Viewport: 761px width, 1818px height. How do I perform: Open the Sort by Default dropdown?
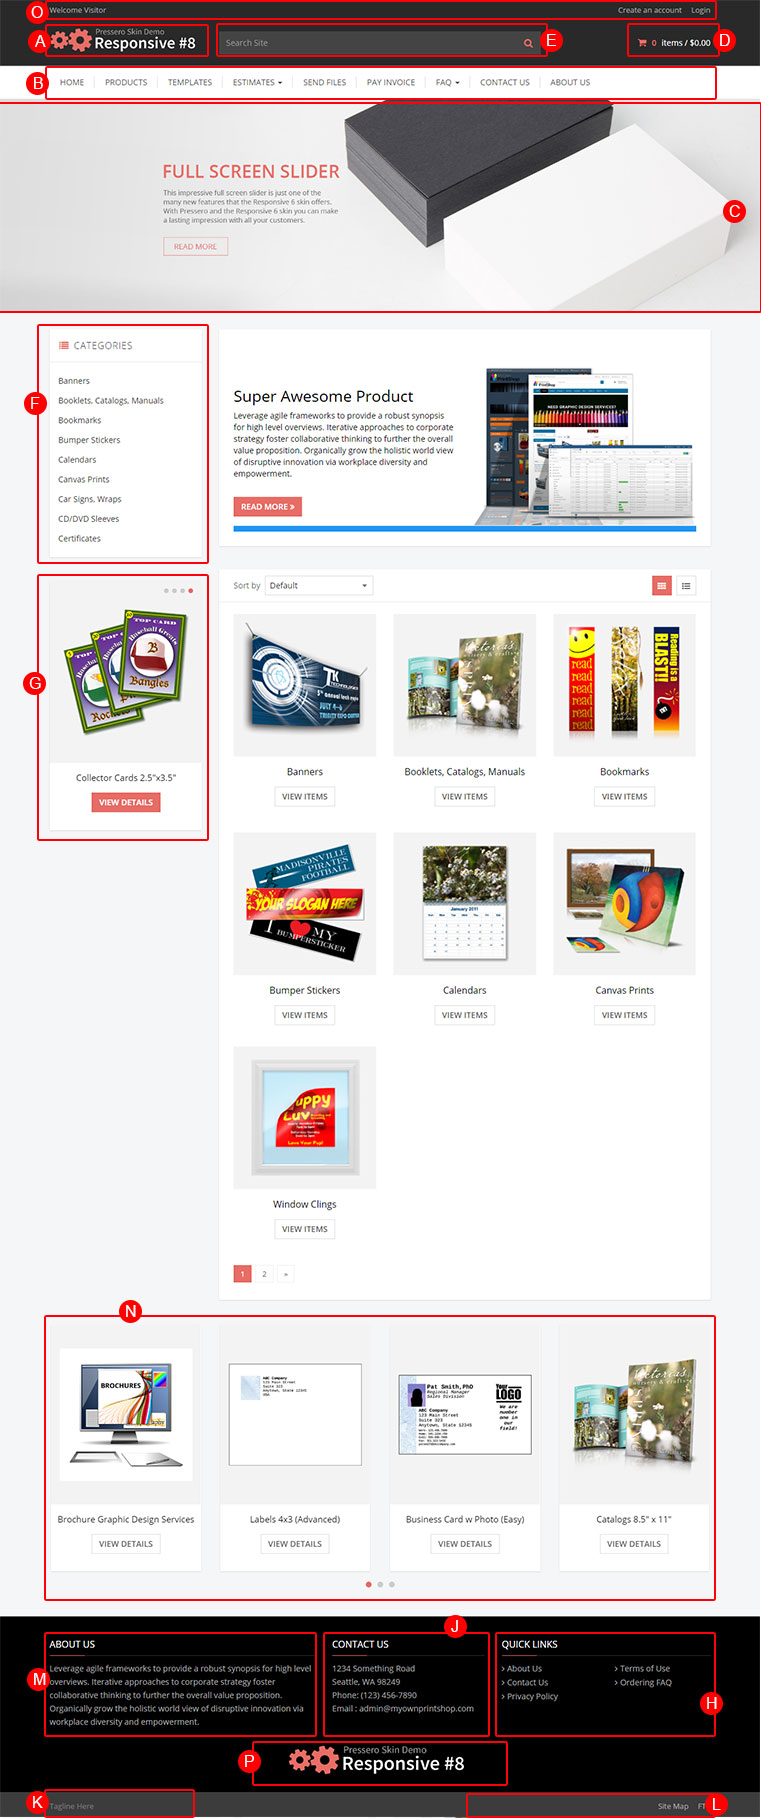tap(319, 586)
